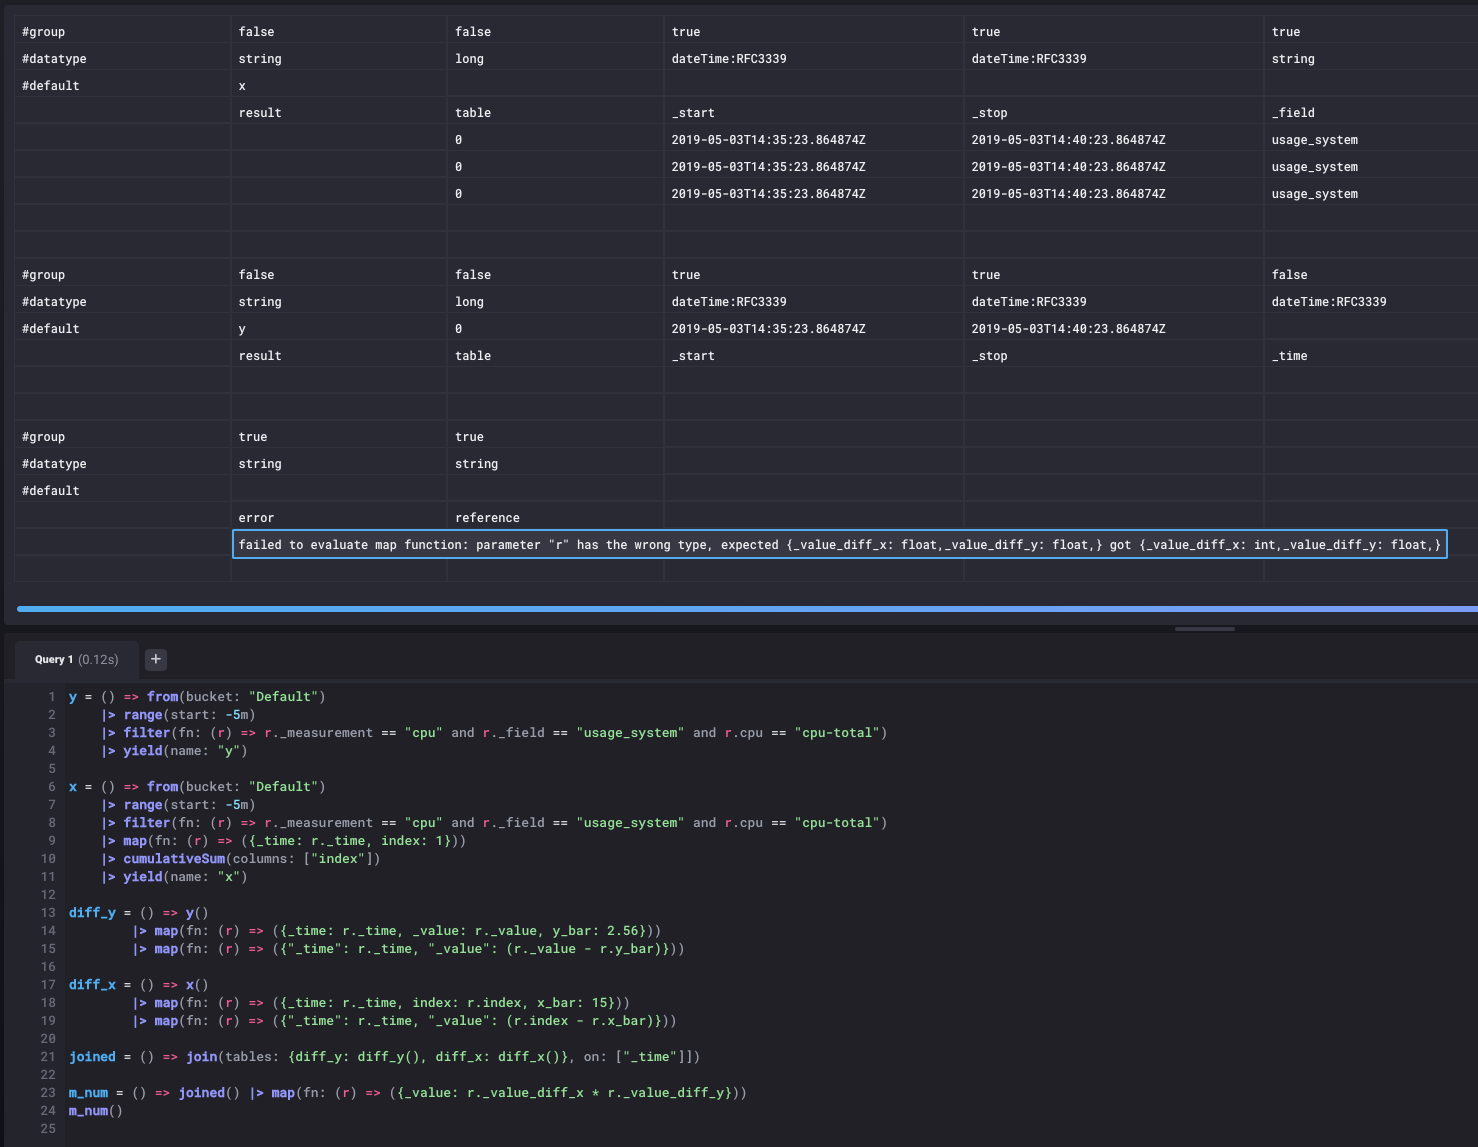Click the horizontal scrollbar under the results table
Image resolution: width=1478 pixels, height=1147 pixels.
coord(747,608)
